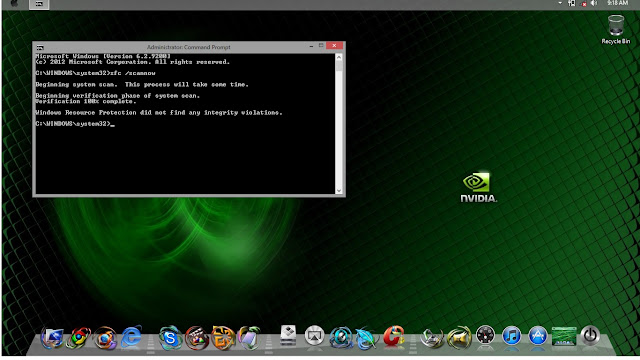640x360 pixels.
Task: Show hidden tray icons arrow
Action: (560, 3)
